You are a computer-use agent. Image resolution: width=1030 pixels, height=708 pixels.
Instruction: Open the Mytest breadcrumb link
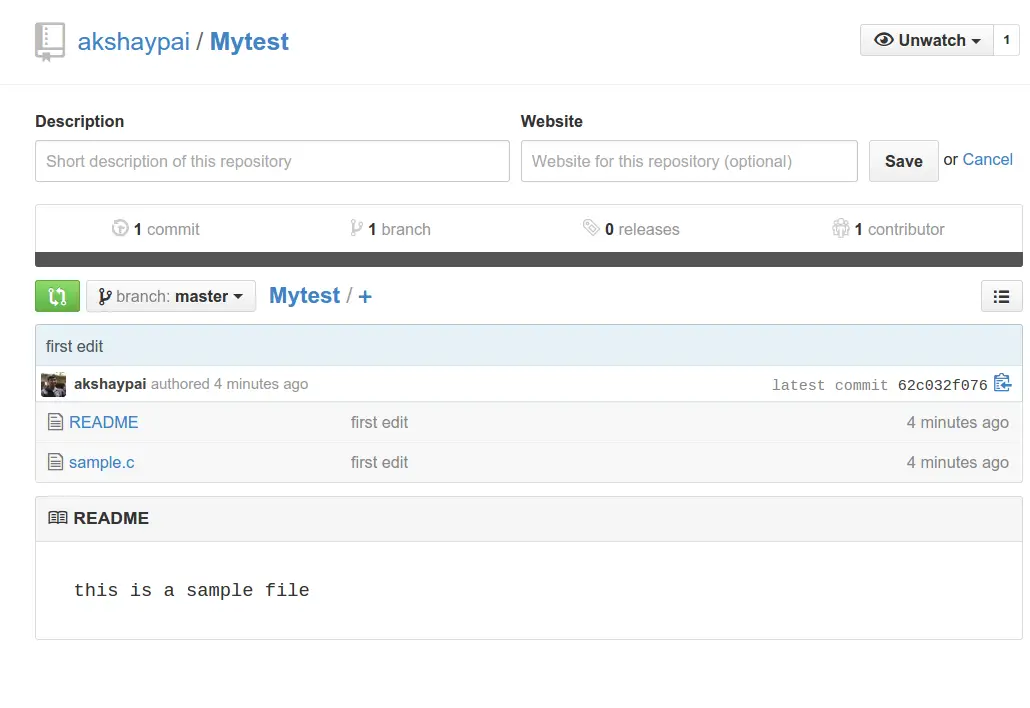304,296
